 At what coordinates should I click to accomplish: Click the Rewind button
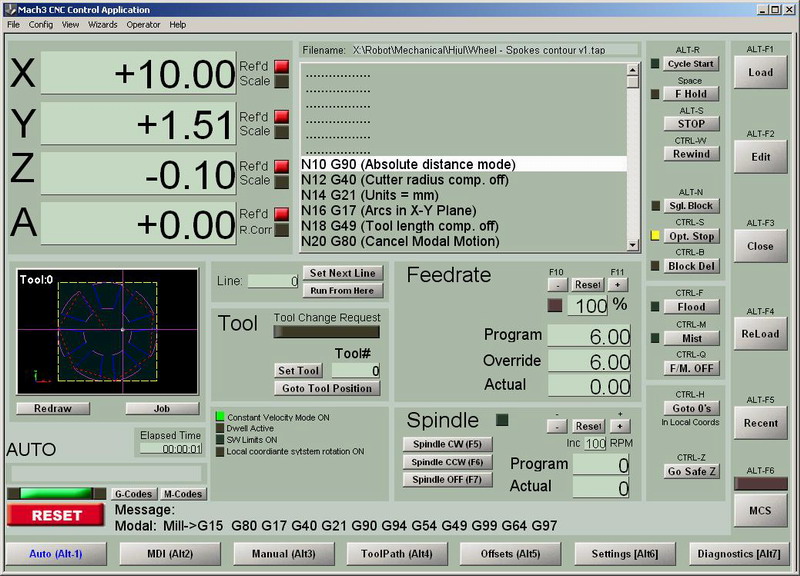tap(691, 154)
